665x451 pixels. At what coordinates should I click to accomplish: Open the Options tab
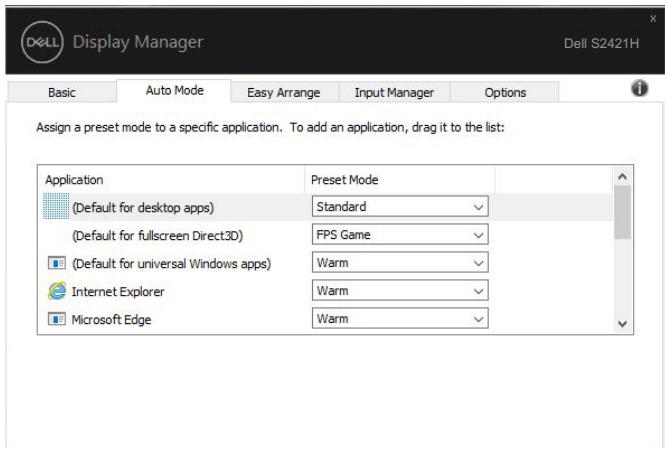[x=505, y=92]
